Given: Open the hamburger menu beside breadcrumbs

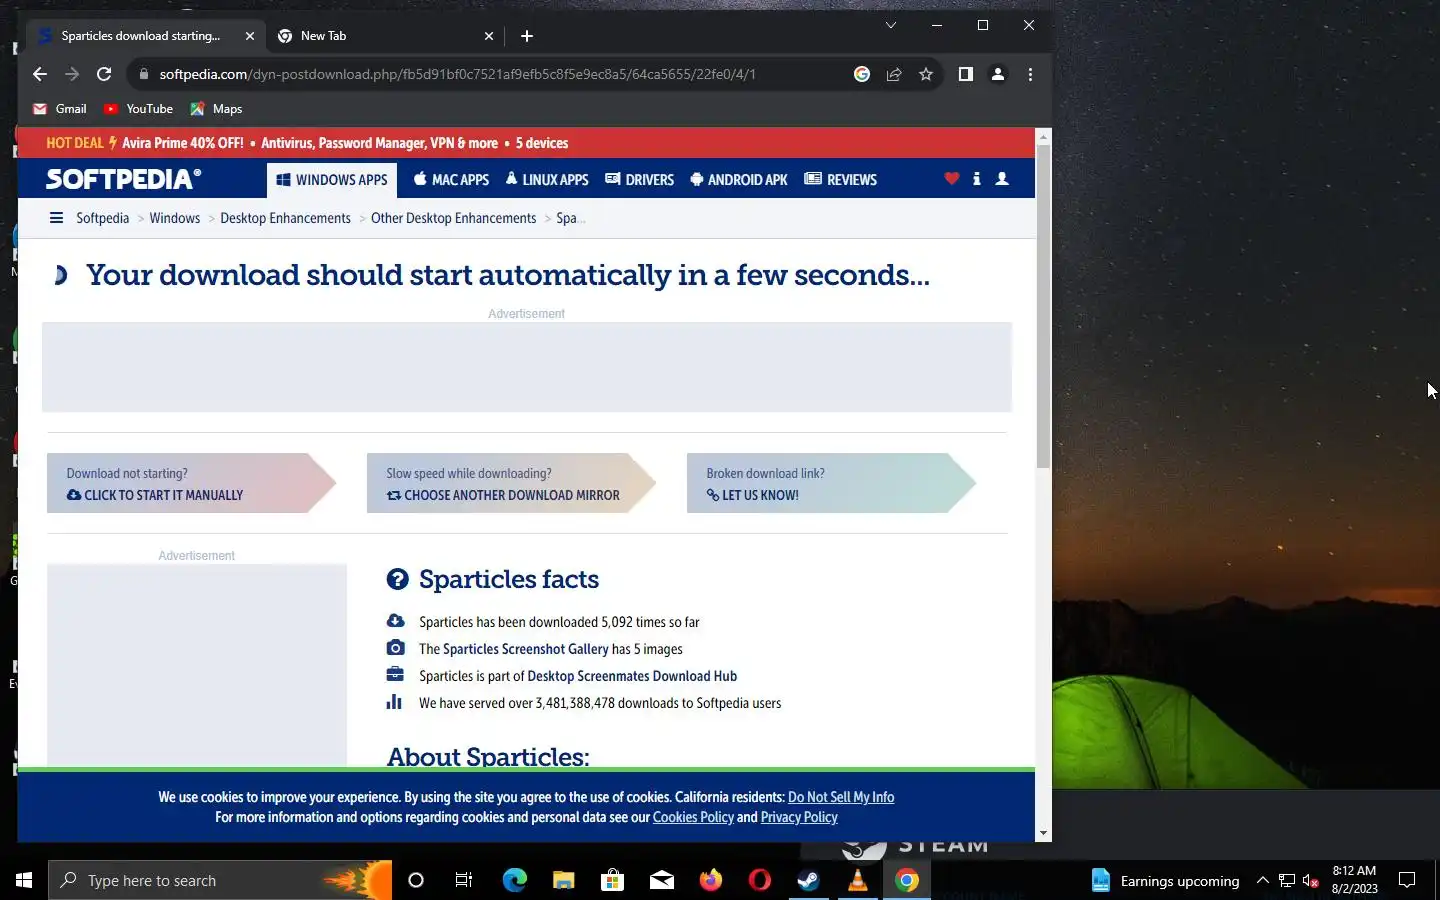Looking at the screenshot, I should click(56, 218).
